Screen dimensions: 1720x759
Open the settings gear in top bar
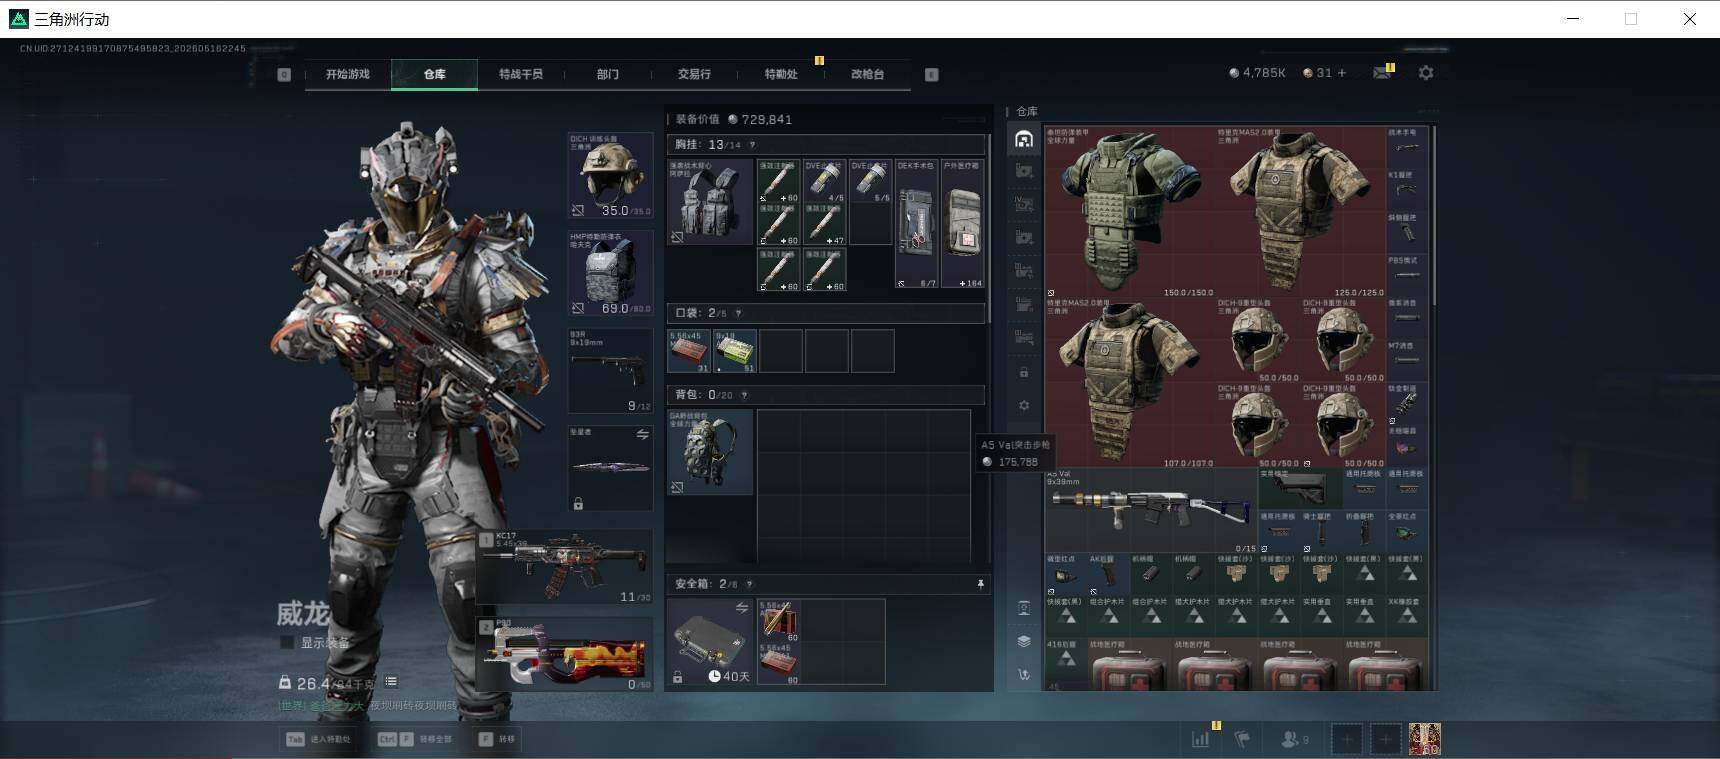pyautogui.click(x=1426, y=73)
